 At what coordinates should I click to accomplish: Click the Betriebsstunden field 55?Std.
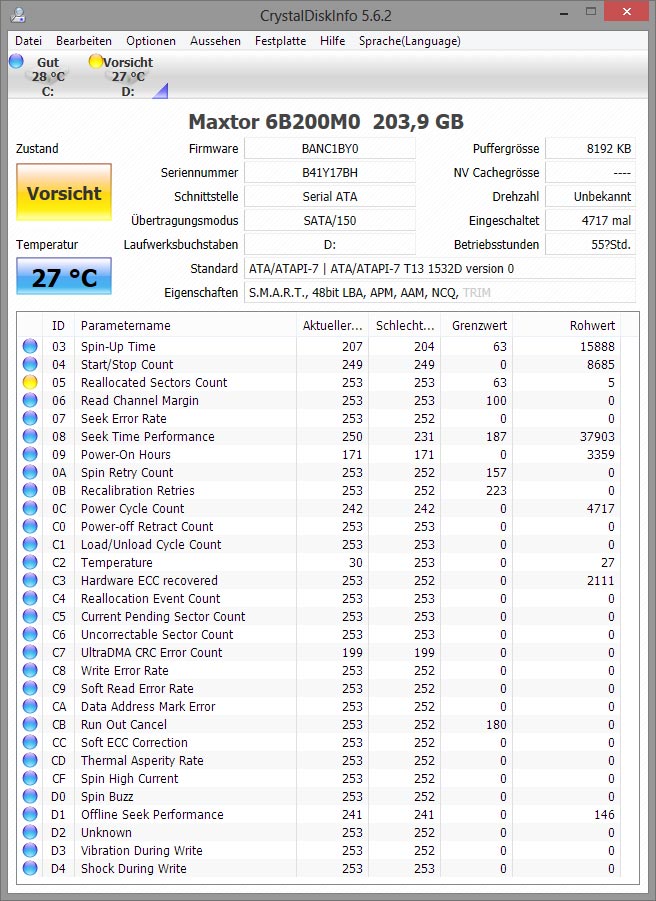(x=590, y=244)
